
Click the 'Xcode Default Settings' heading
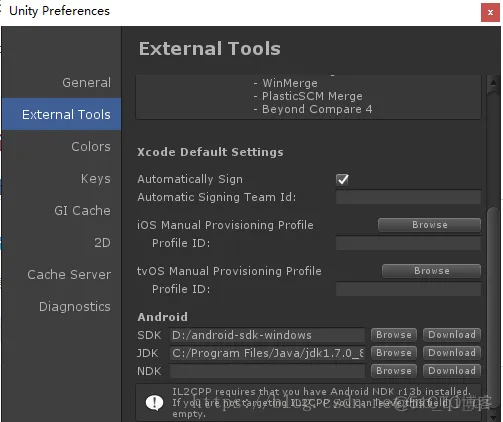pyautogui.click(x=210, y=152)
